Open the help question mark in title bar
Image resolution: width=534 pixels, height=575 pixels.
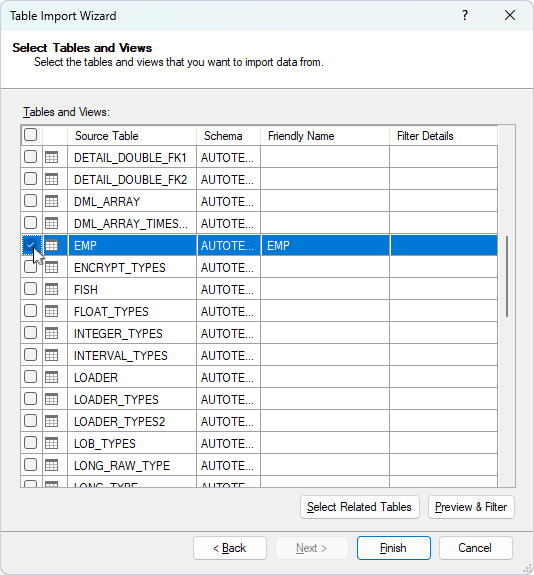(465, 15)
